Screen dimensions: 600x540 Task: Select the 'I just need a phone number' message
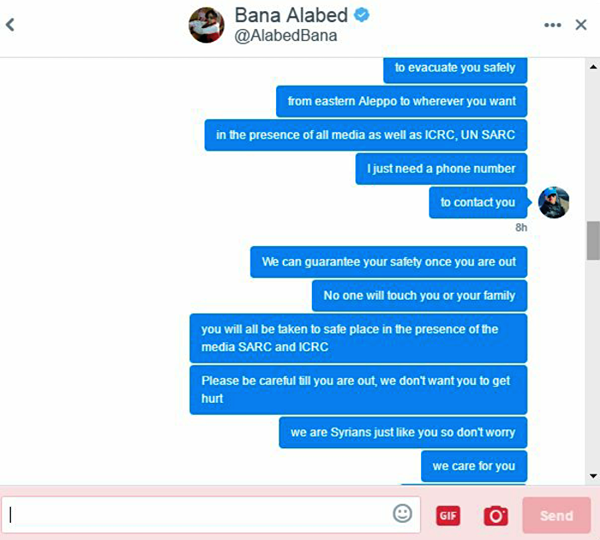click(x=441, y=169)
